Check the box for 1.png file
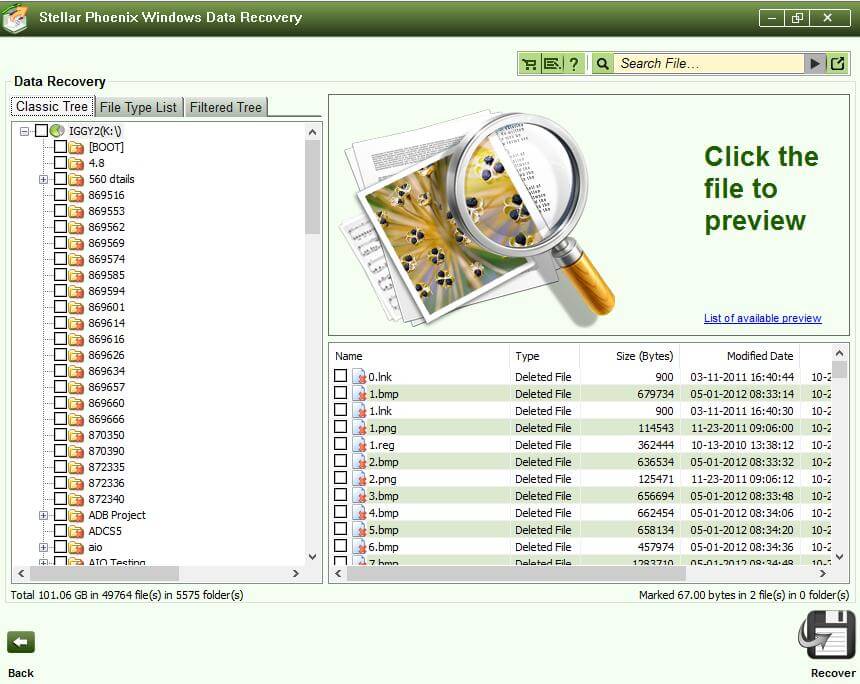Viewport: 860px width, 684px height. click(x=341, y=427)
